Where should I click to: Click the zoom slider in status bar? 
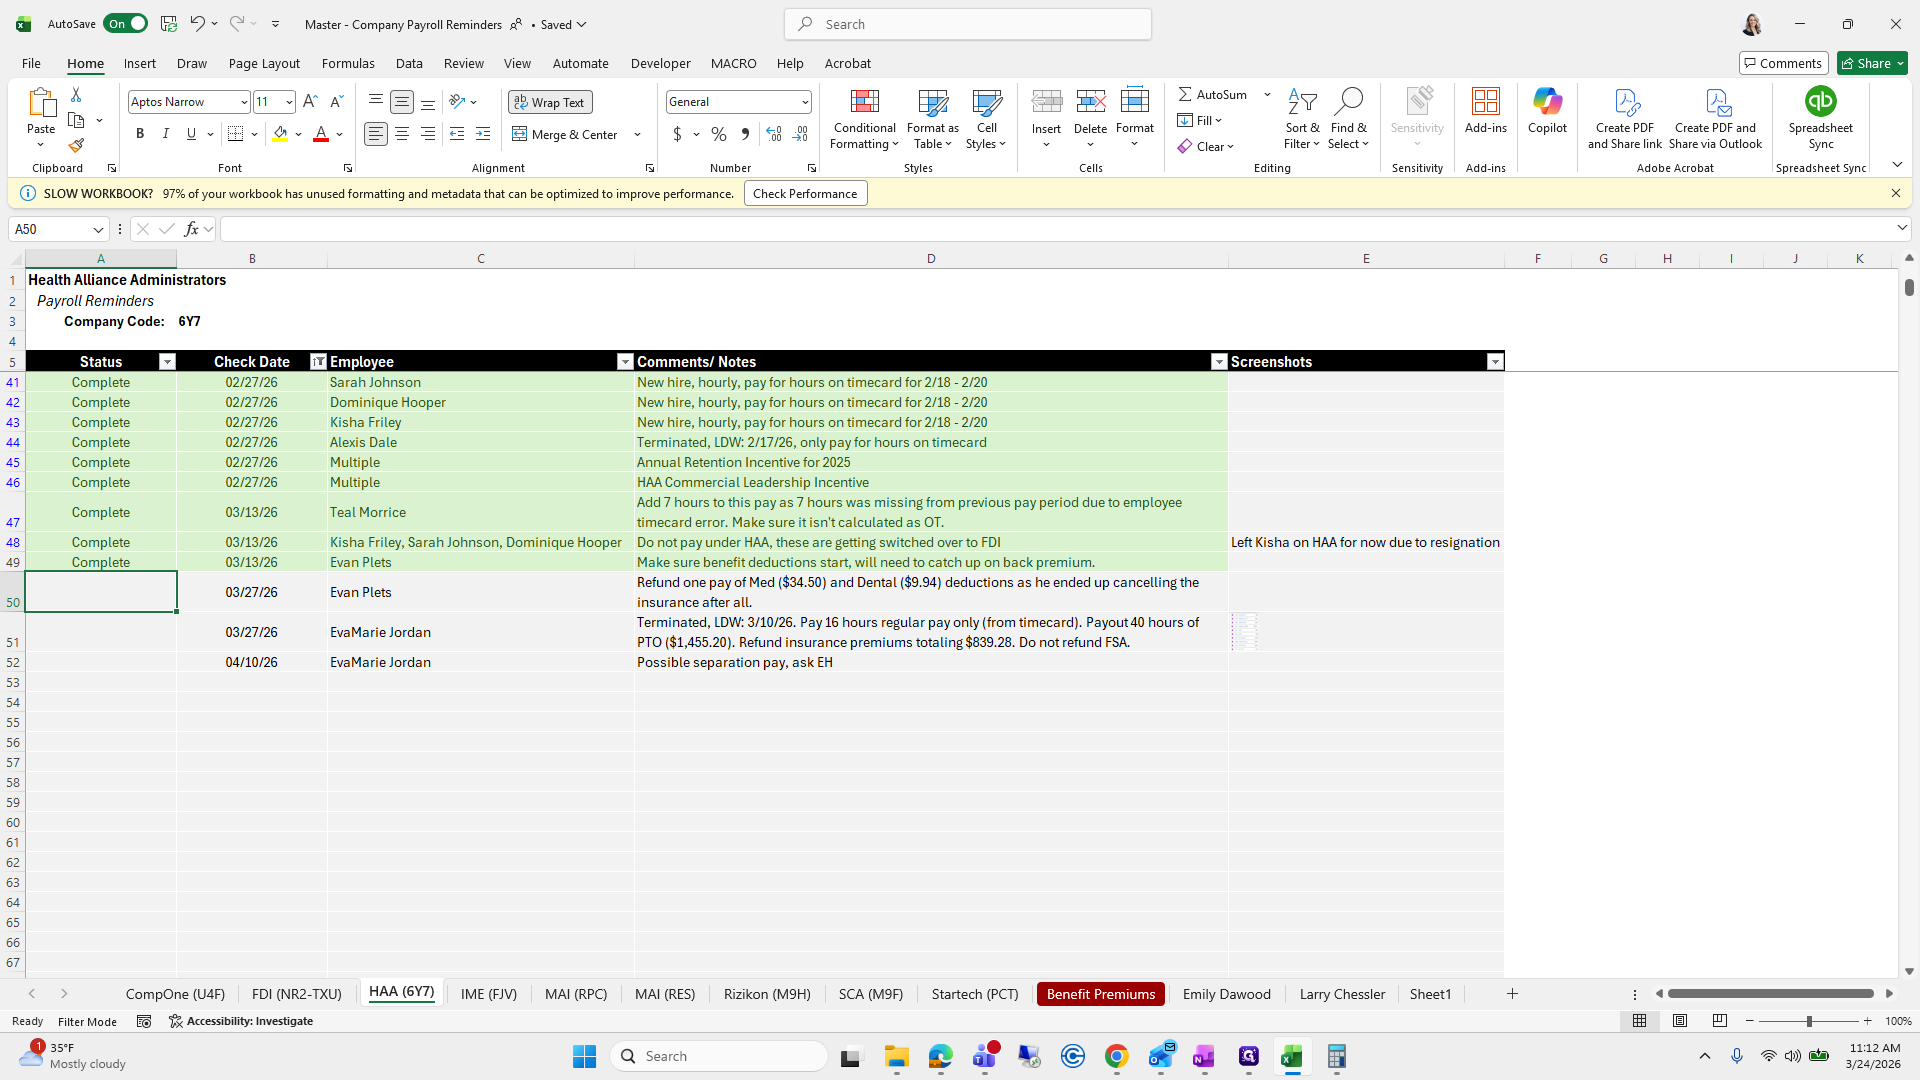point(1808,1021)
